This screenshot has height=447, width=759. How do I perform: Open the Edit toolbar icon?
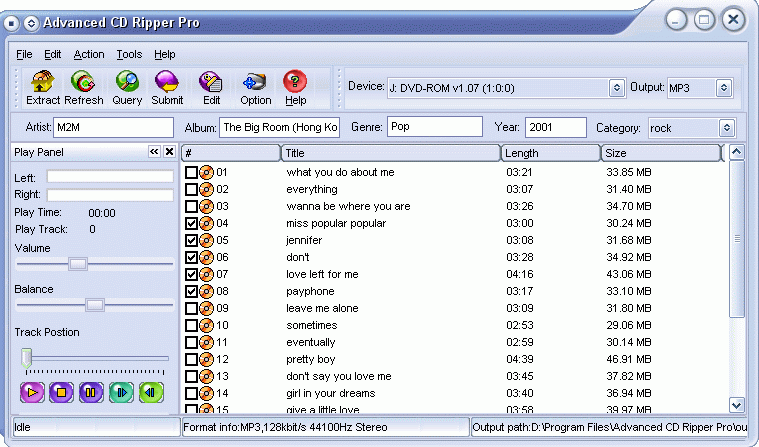pos(211,81)
